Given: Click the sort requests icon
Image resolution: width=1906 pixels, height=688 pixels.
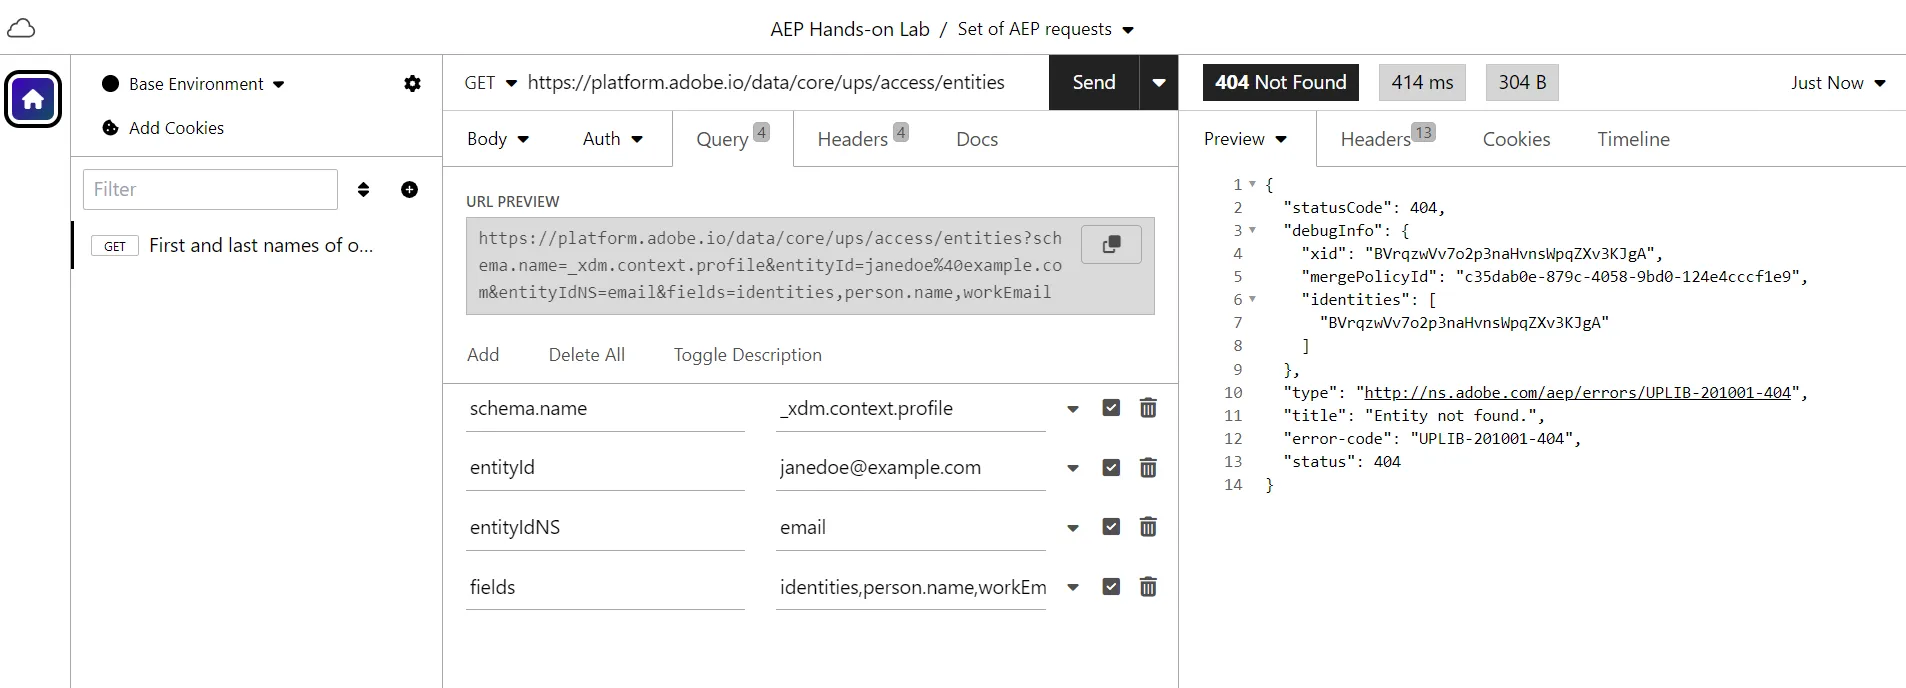Looking at the screenshot, I should point(363,189).
